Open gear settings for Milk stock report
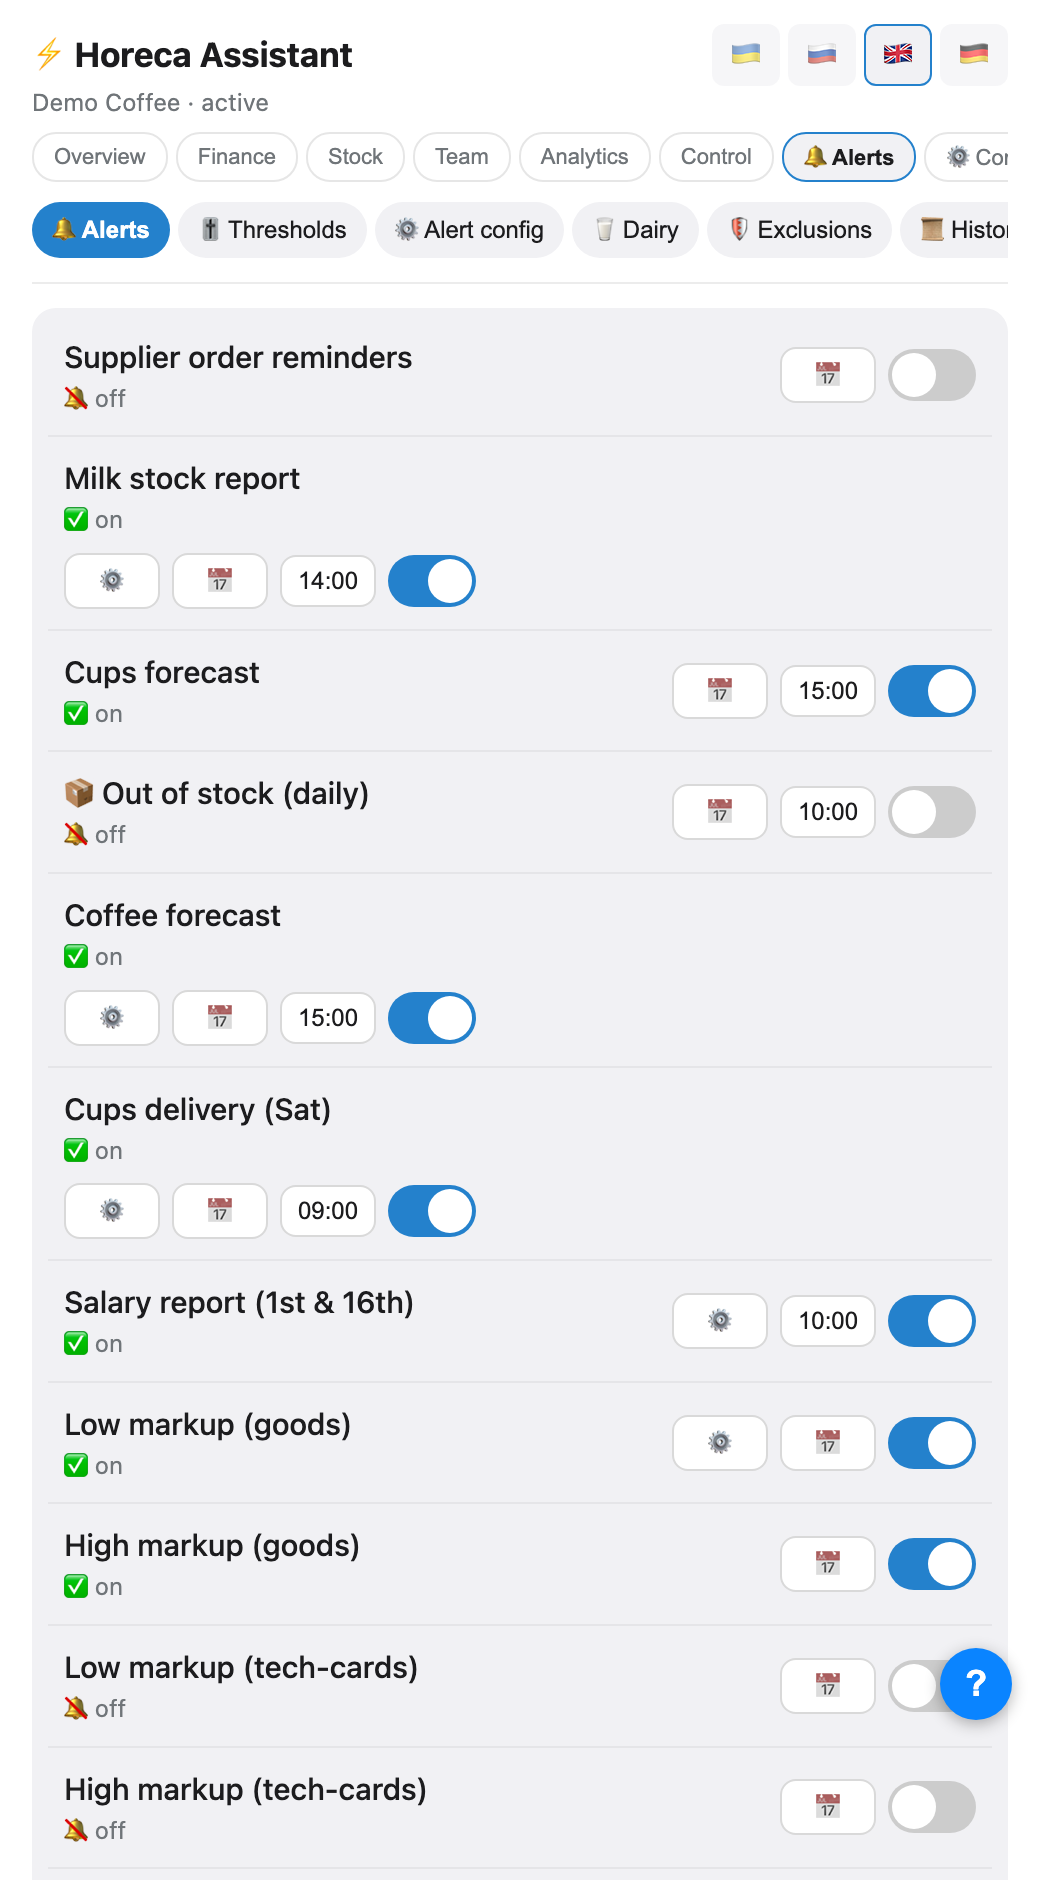This screenshot has height=1880, width=1040. click(112, 581)
